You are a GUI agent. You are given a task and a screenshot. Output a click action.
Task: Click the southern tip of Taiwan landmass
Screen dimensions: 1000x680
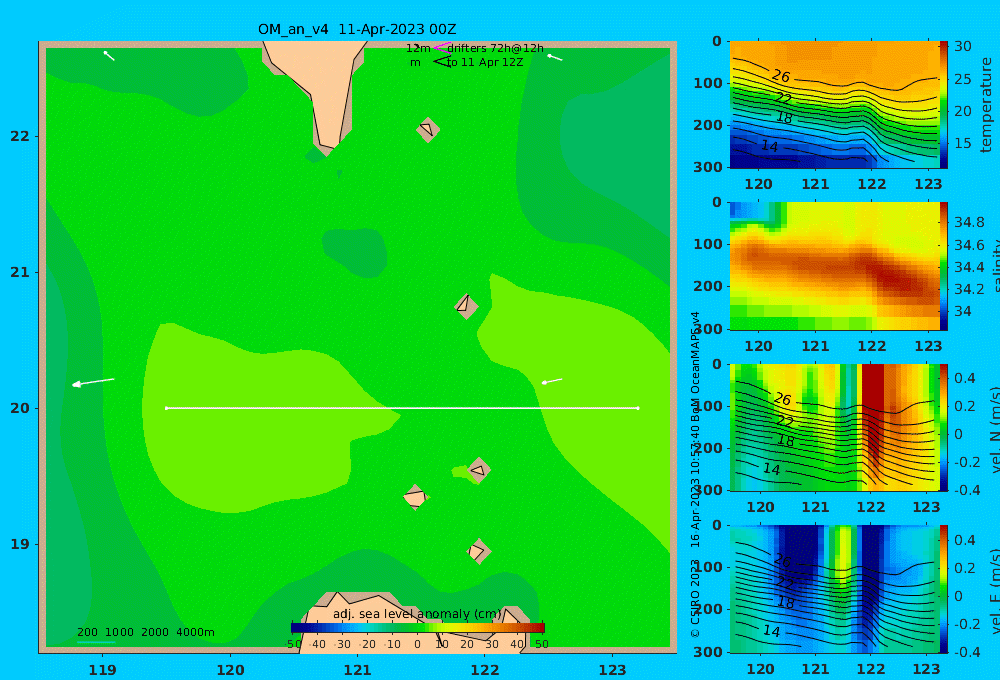[x=327, y=148]
